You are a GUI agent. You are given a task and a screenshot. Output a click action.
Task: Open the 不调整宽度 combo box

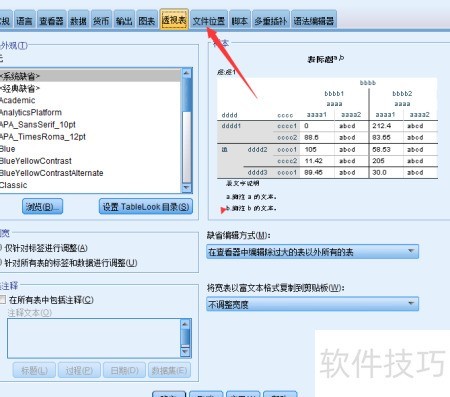click(x=312, y=304)
